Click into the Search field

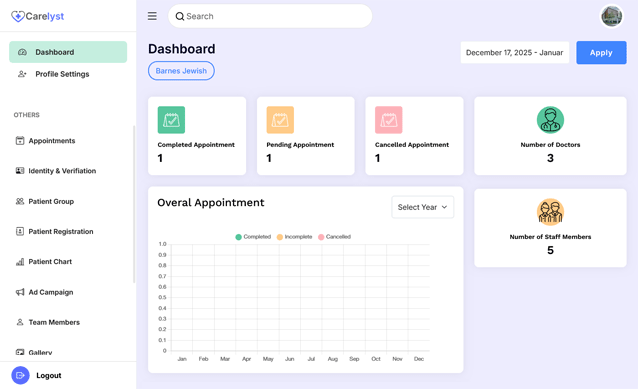[270, 16]
